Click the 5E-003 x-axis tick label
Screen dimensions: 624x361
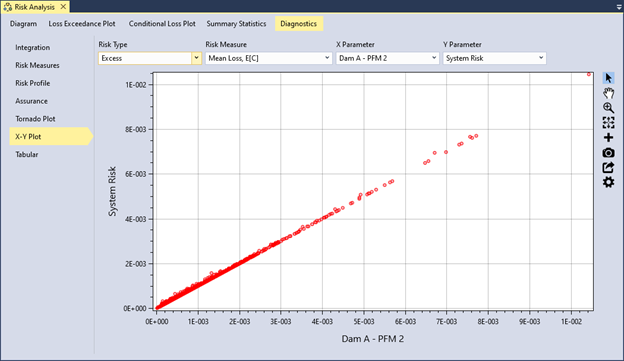364,322
